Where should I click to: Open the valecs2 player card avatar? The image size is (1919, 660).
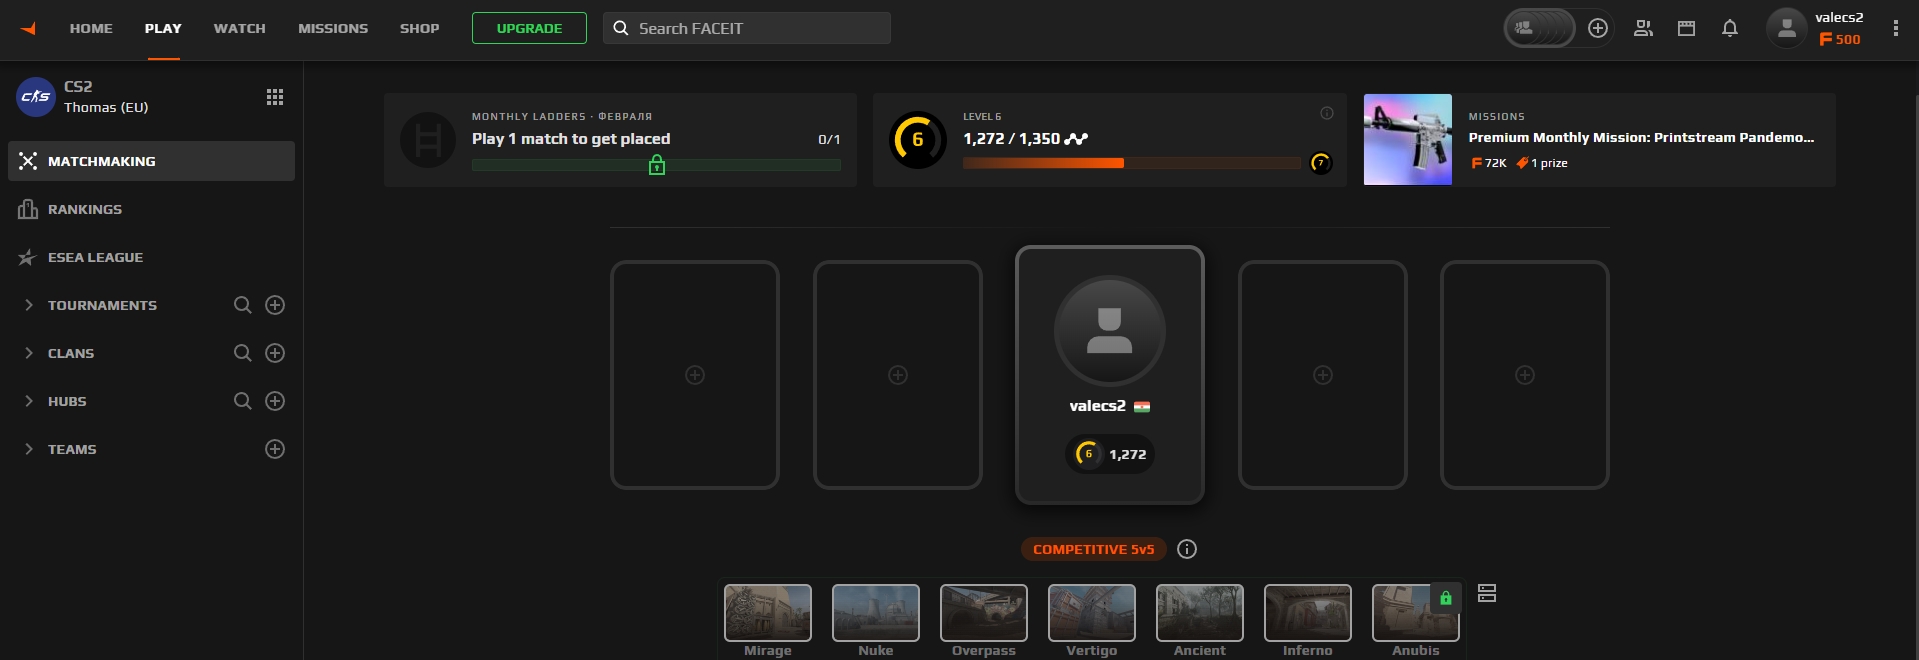pyautogui.click(x=1110, y=331)
